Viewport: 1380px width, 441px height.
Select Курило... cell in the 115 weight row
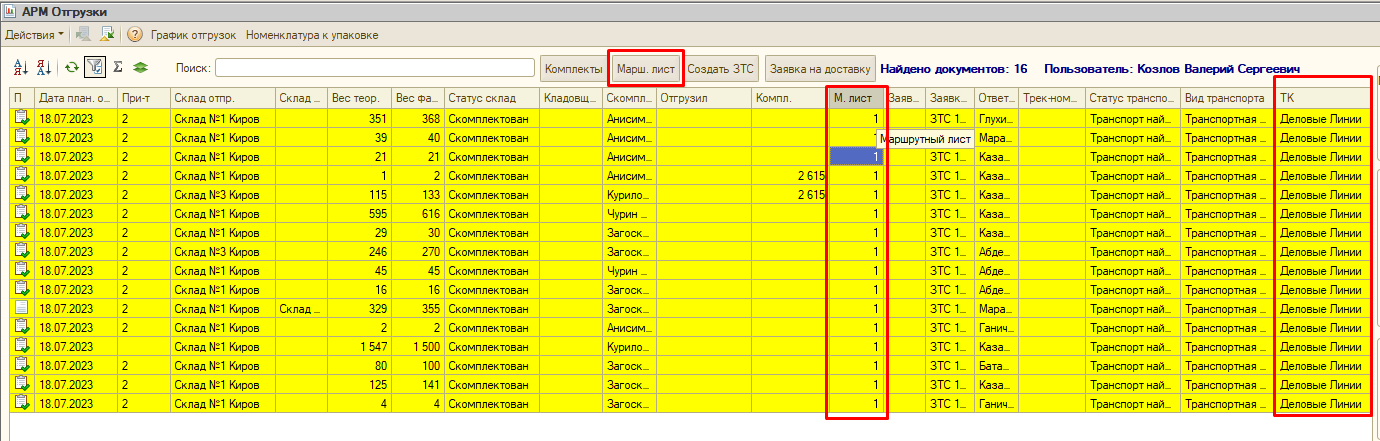click(x=629, y=194)
